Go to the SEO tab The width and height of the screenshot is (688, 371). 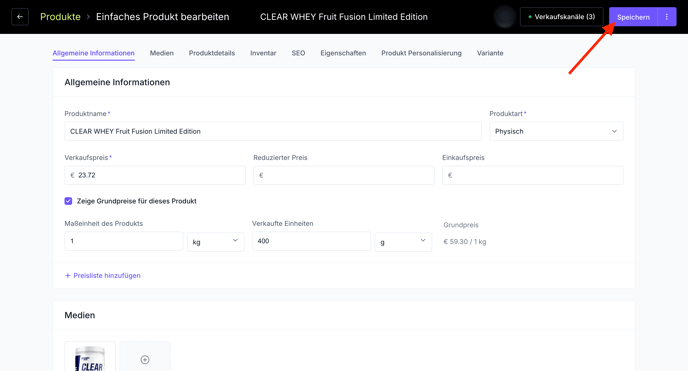[298, 53]
